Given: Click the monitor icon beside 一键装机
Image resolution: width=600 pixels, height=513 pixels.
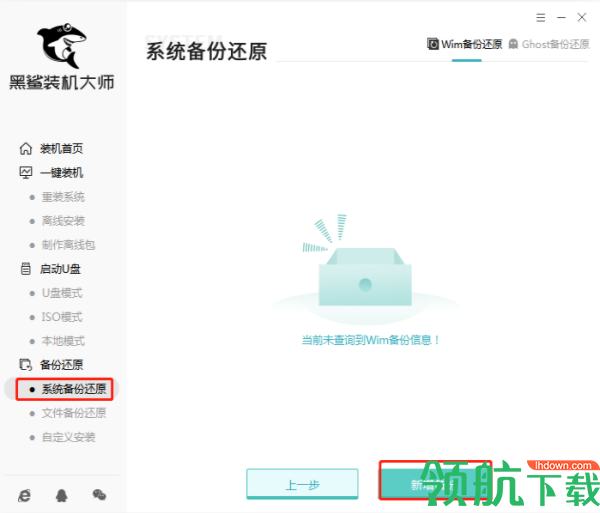Looking at the screenshot, I should [26, 173].
